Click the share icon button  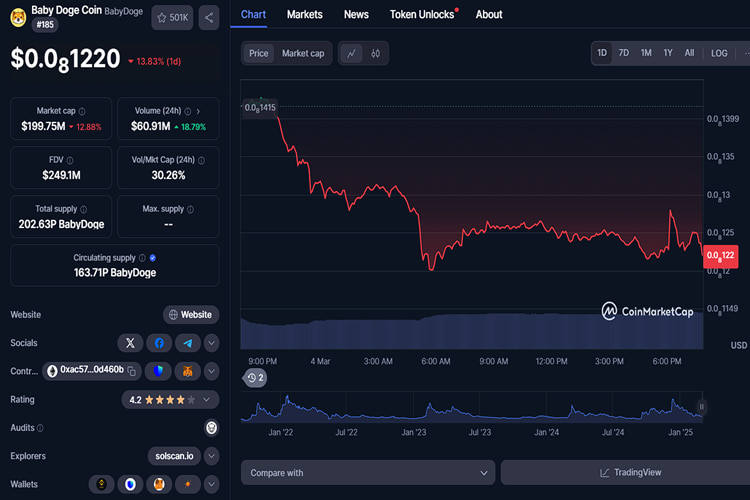(x=209, y=18)
